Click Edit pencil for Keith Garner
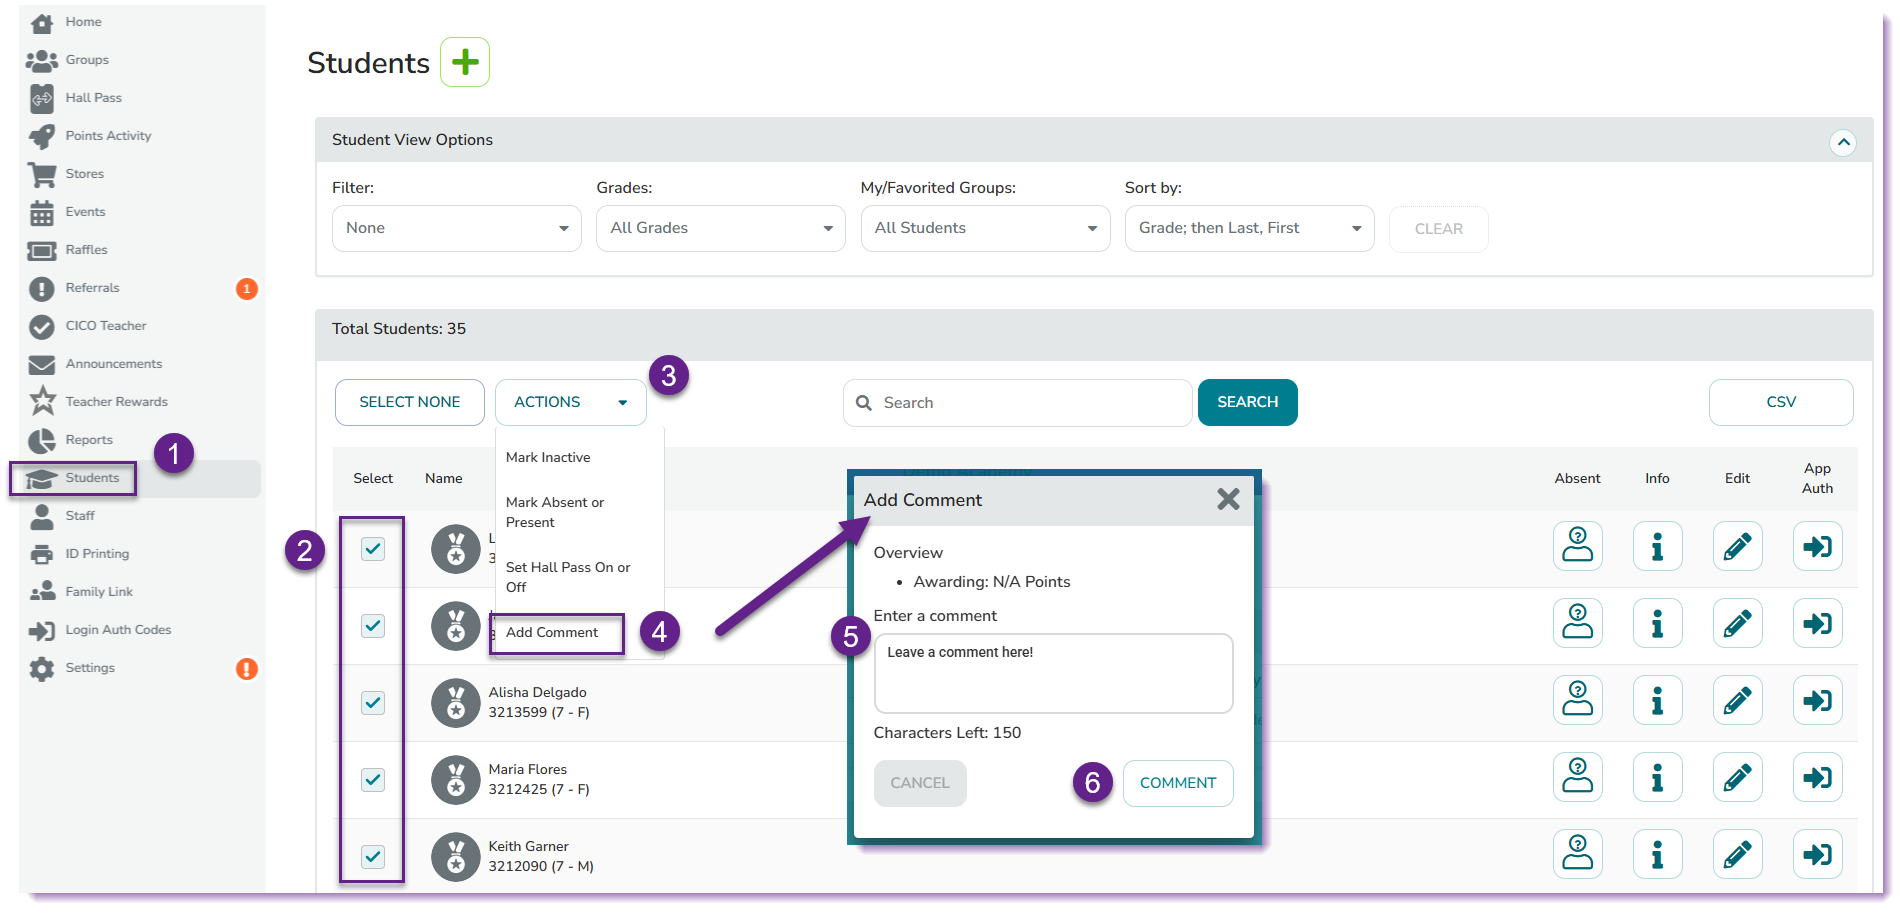The width and height of the screenshot is (1900, 916). (x=1738, y=854)
